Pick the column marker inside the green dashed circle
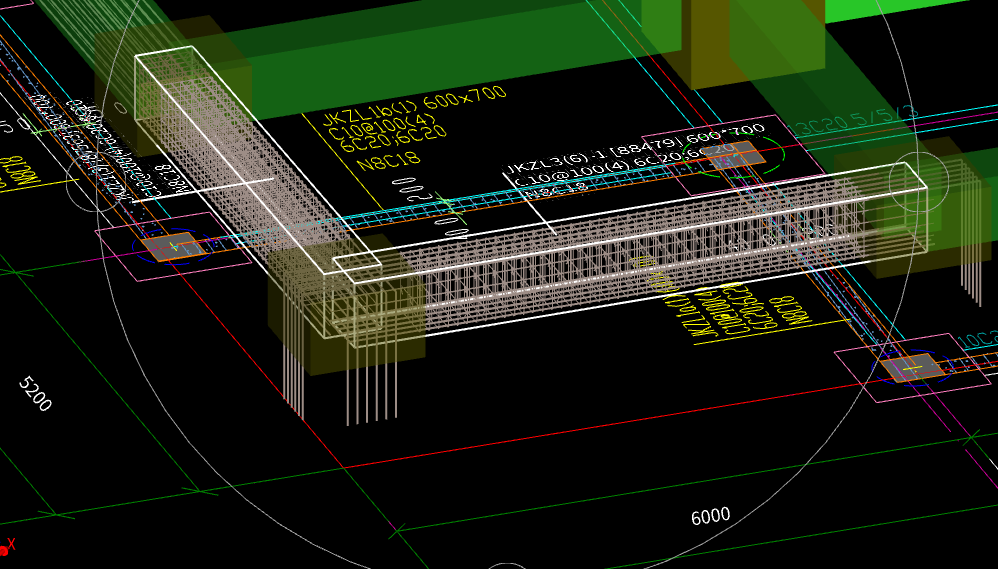This screenshot has height=569, width=998. (x=741, y=155)
